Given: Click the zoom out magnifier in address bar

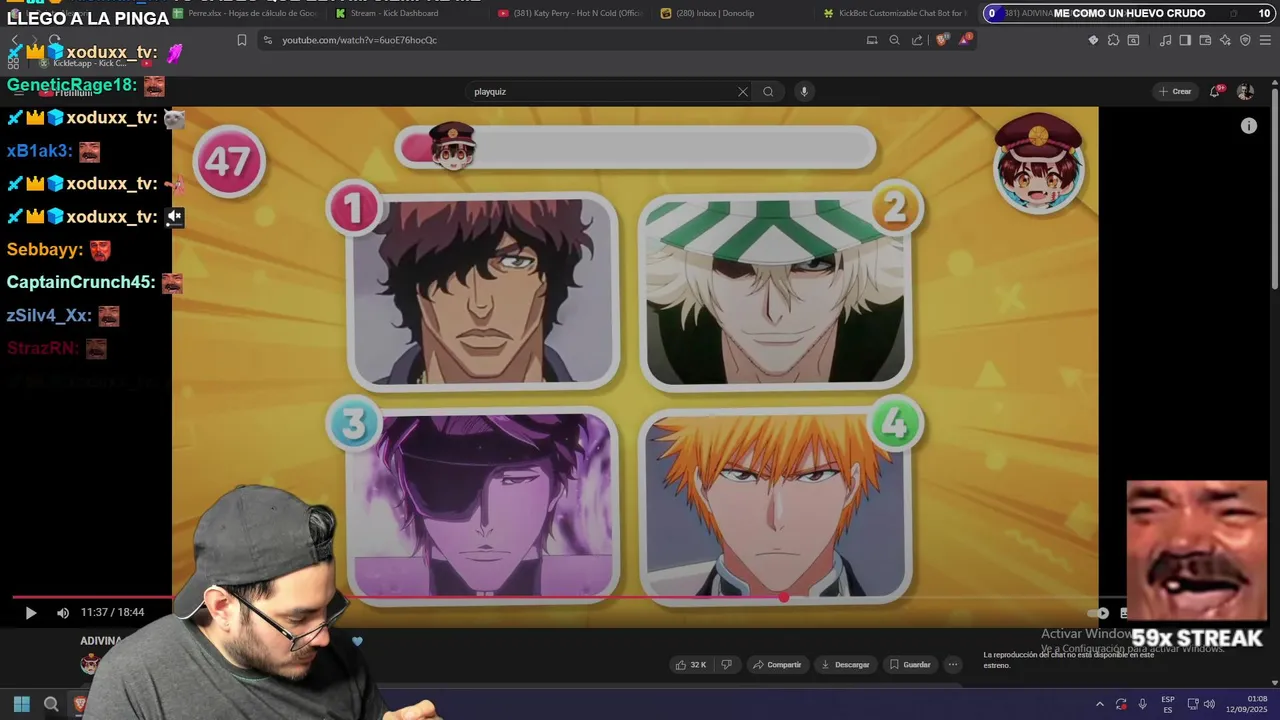Looking at the screenshot, I should [x=894, y=40].
